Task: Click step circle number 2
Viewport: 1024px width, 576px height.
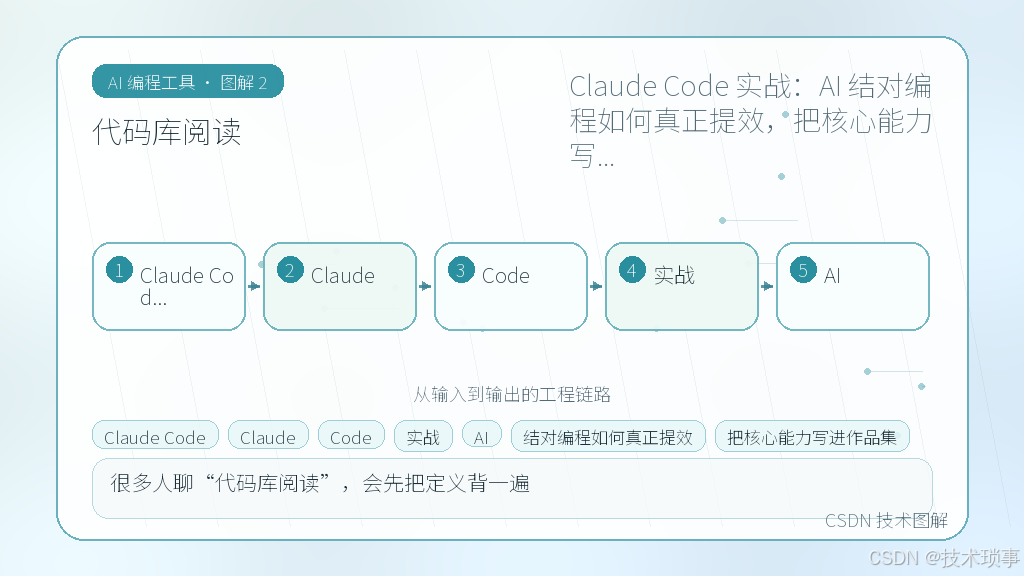Action: pyautogui.click(x=290, y=270)
